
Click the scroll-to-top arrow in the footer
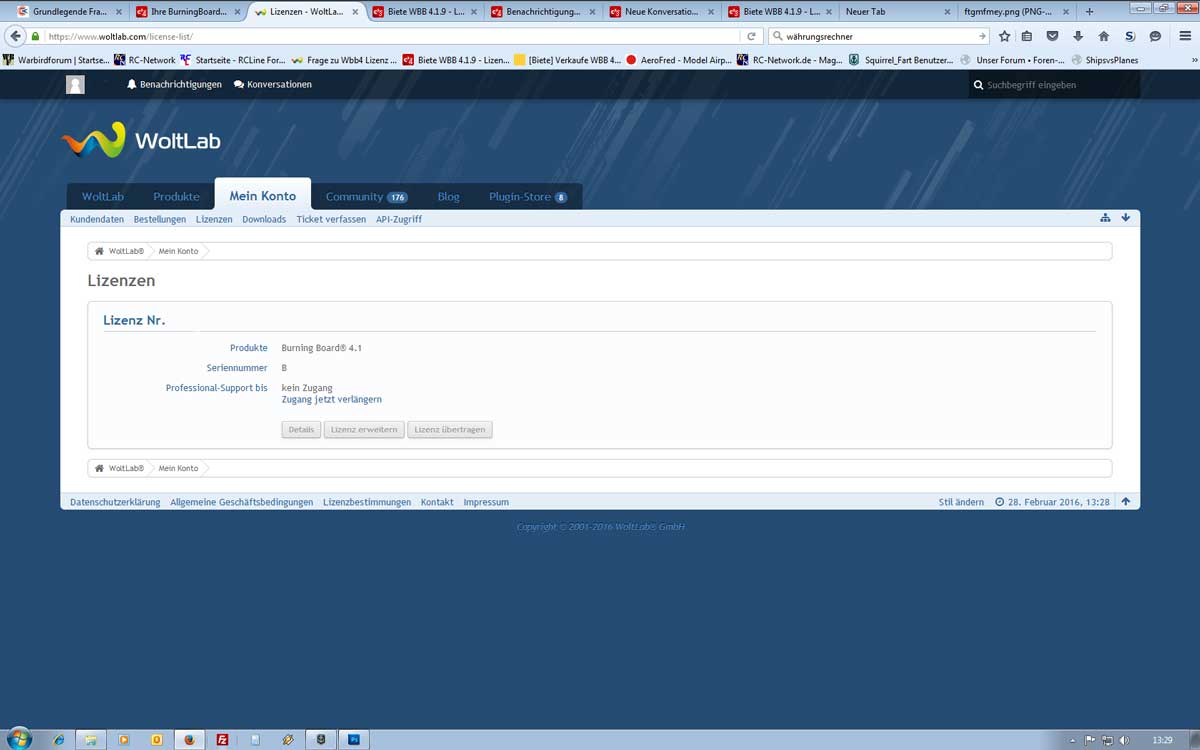(1125, 502)
